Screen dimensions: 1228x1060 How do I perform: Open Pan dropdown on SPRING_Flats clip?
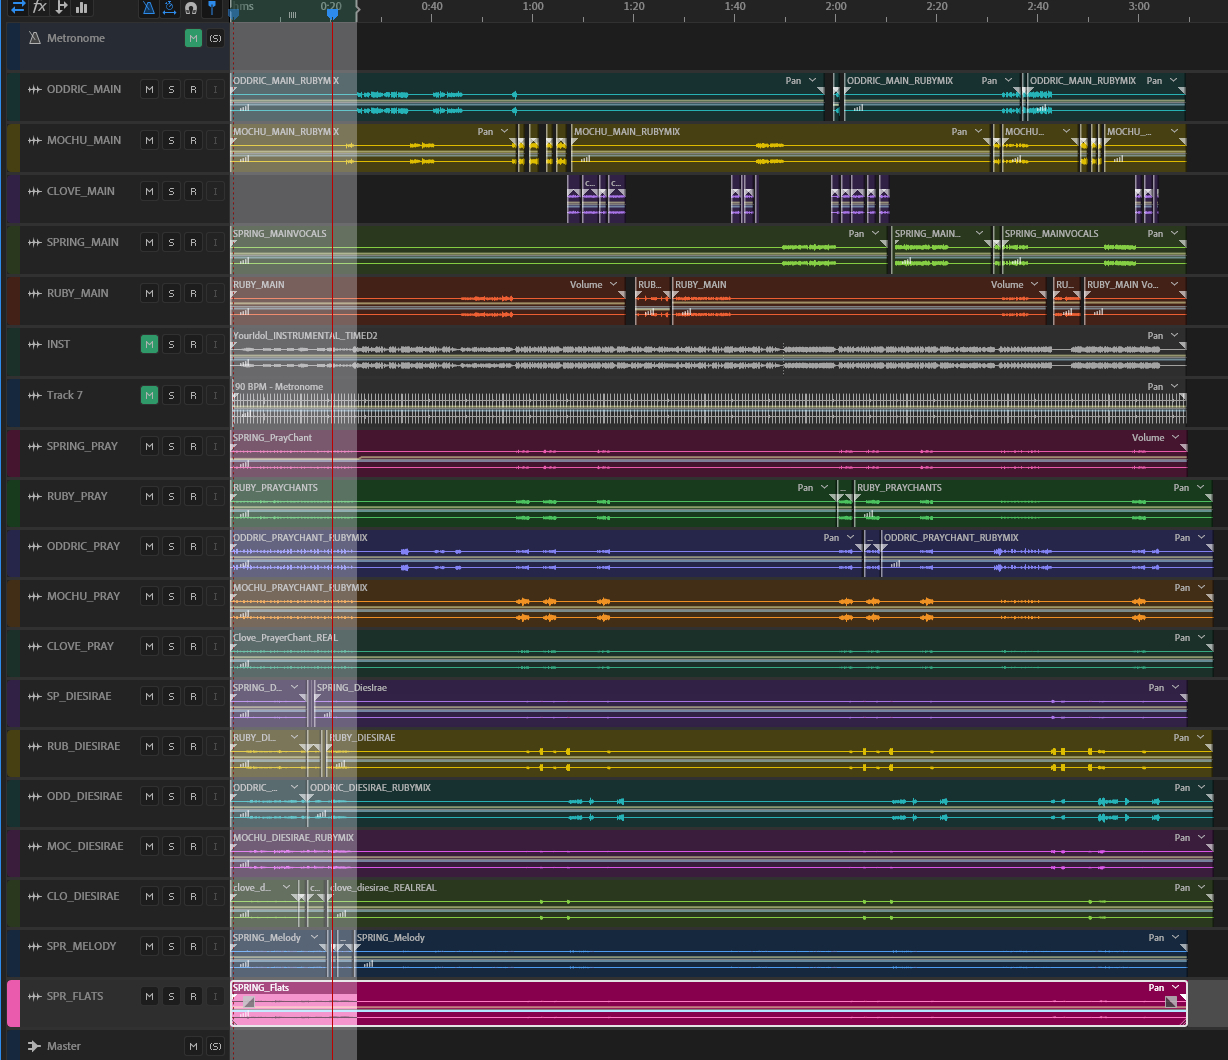pyautogui.click(x=1176, y=988)
